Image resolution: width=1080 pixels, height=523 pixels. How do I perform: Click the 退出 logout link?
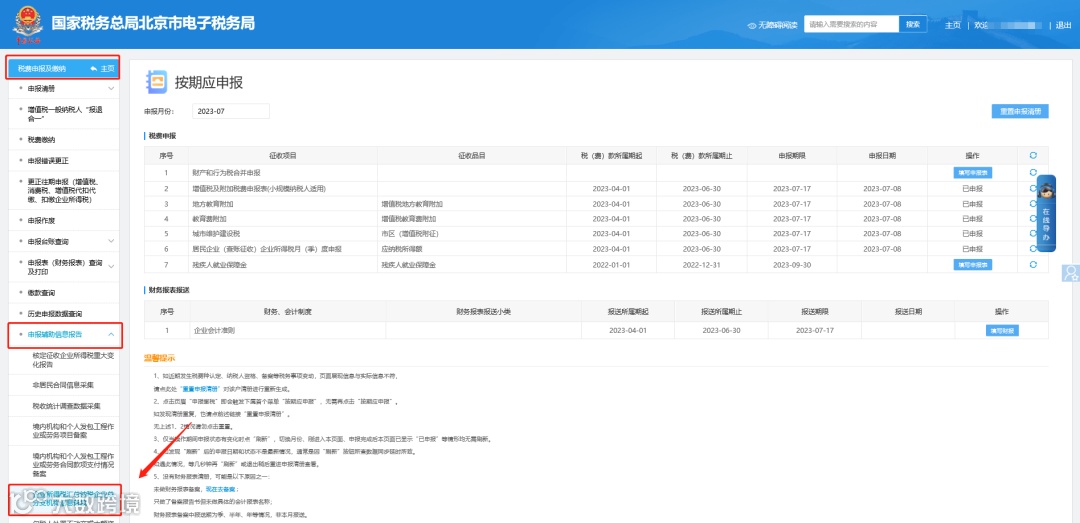point(1063,25)
